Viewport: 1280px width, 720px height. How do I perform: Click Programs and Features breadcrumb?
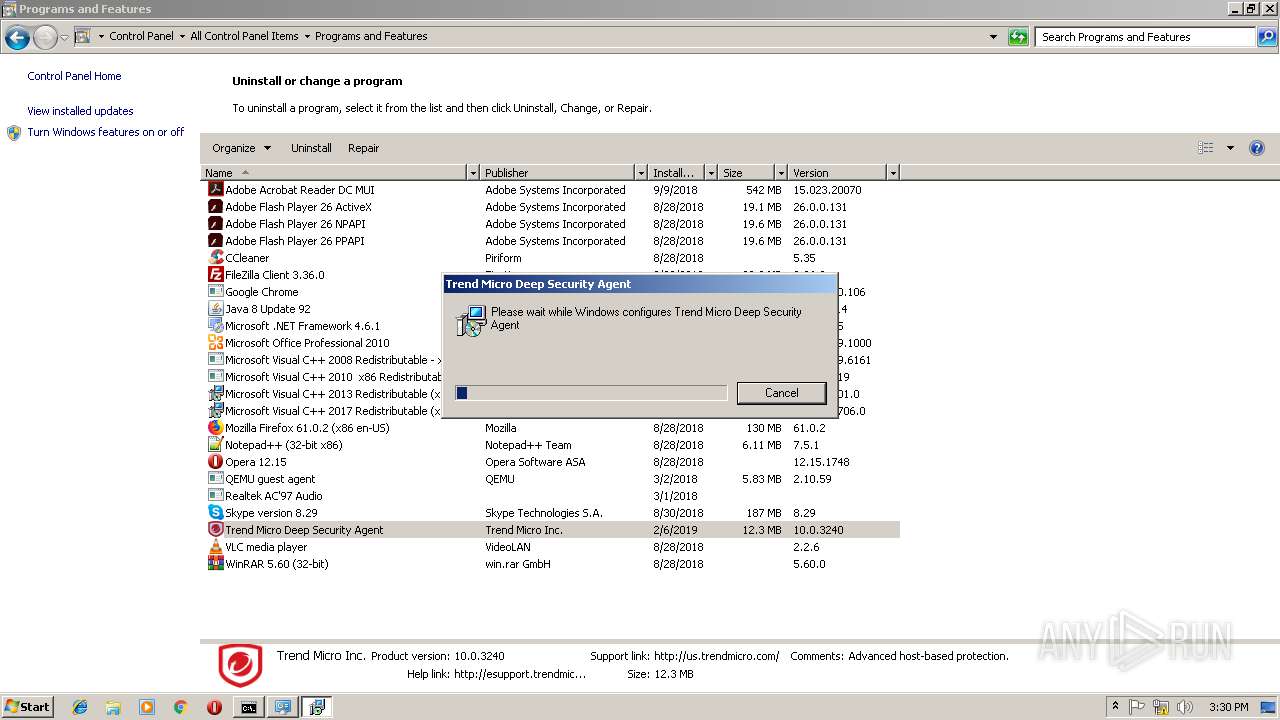point(371,36)
